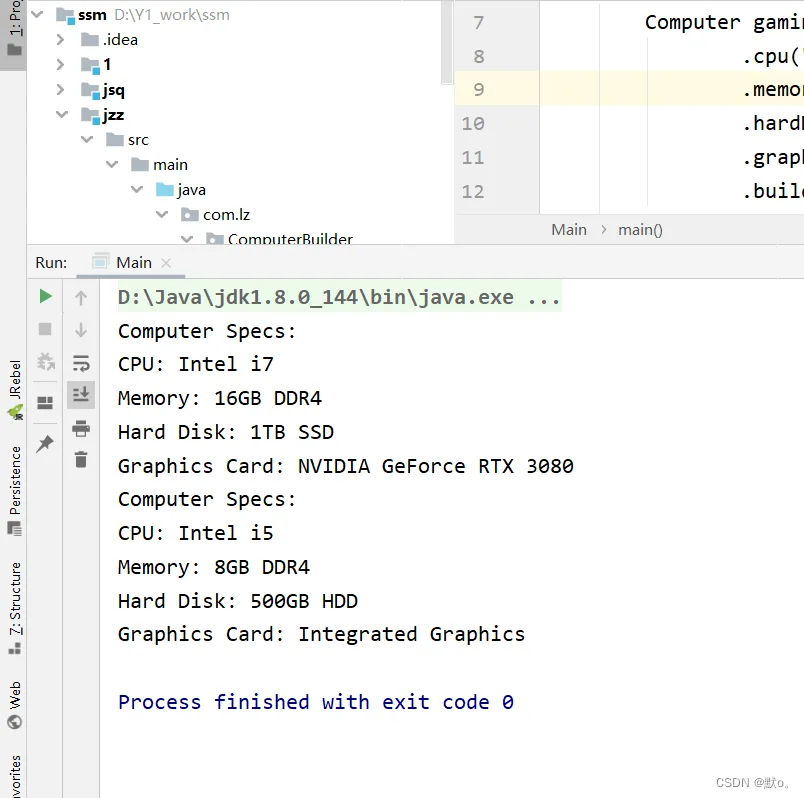Collapse the jzz module node
The height and width of the screenshot is (798, 804).
(62, 114)
